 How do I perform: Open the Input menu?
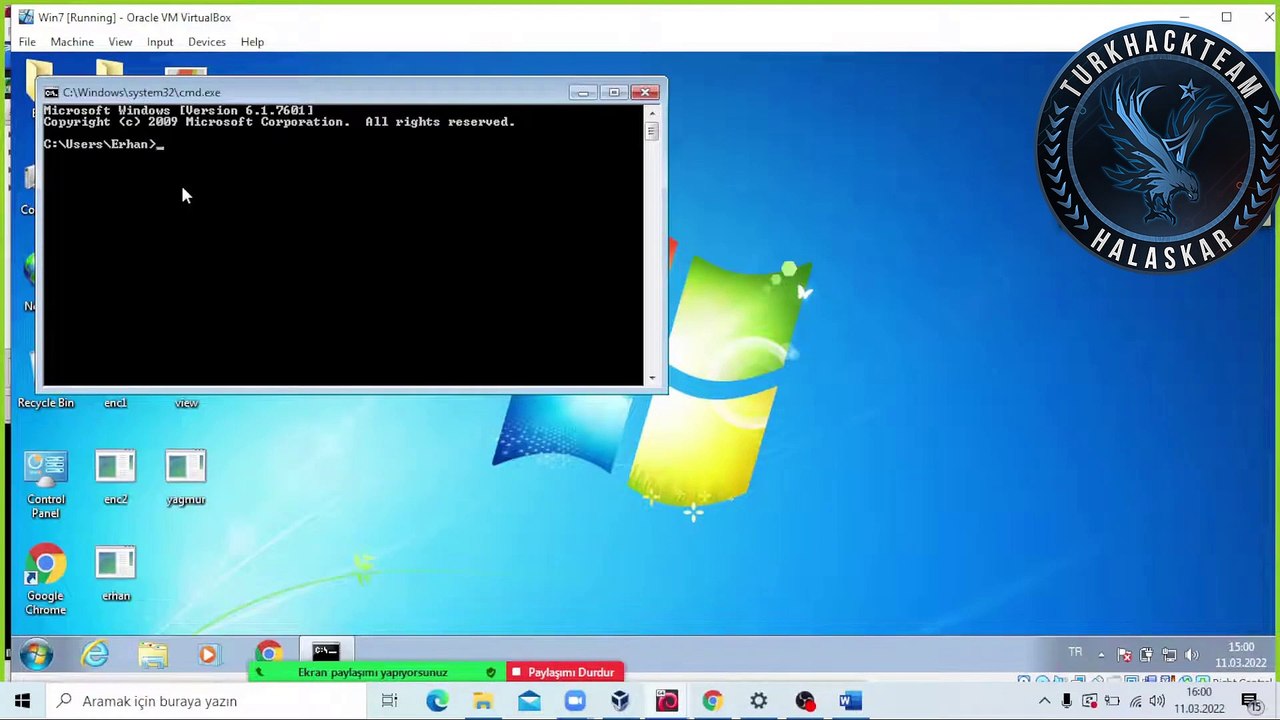(160, 42)
